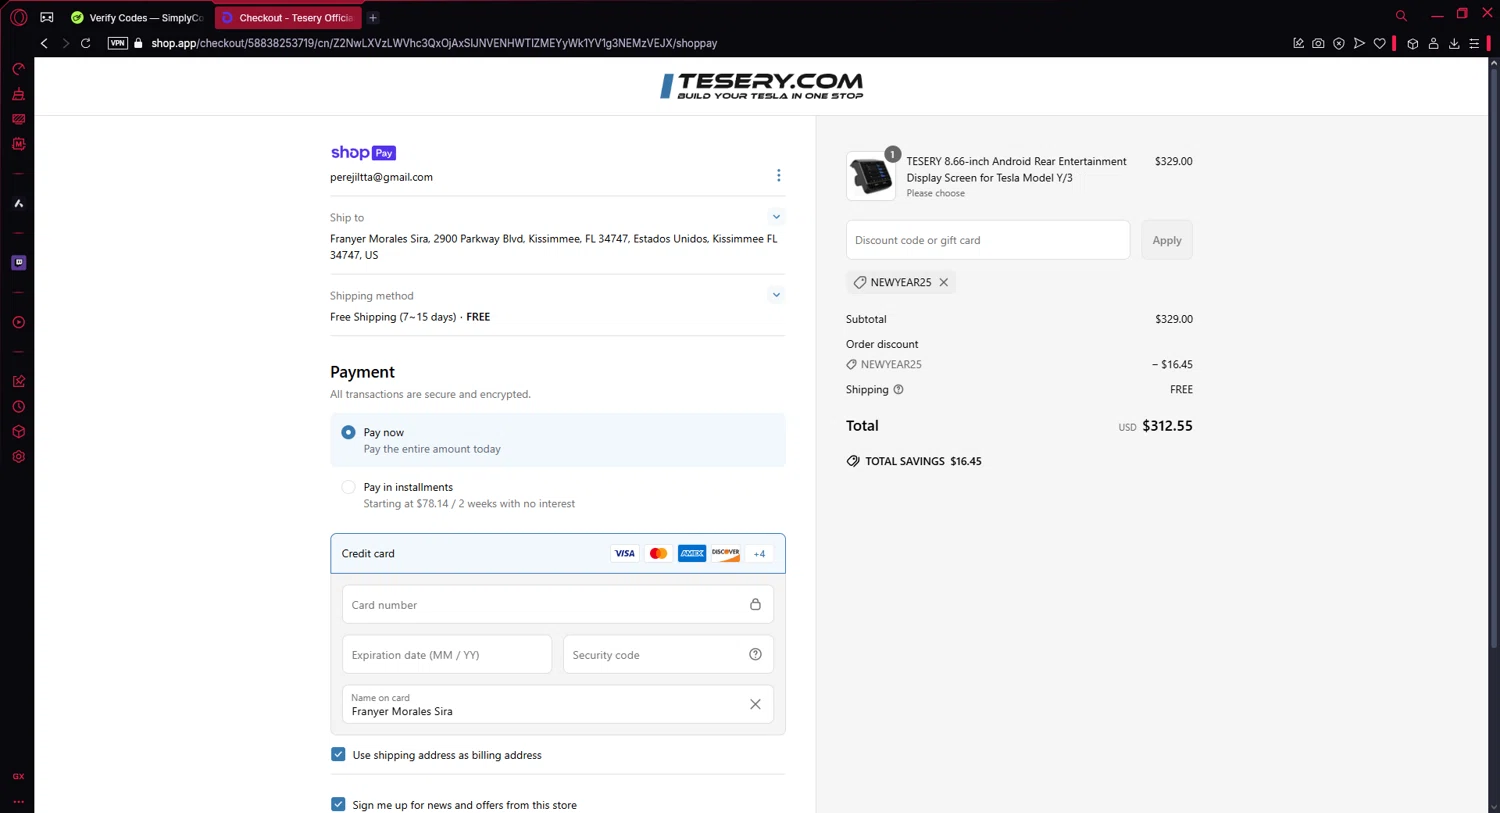Open Twitch panel in sidebar
The height and width of the screenshot is (813, 1500).
18,262
